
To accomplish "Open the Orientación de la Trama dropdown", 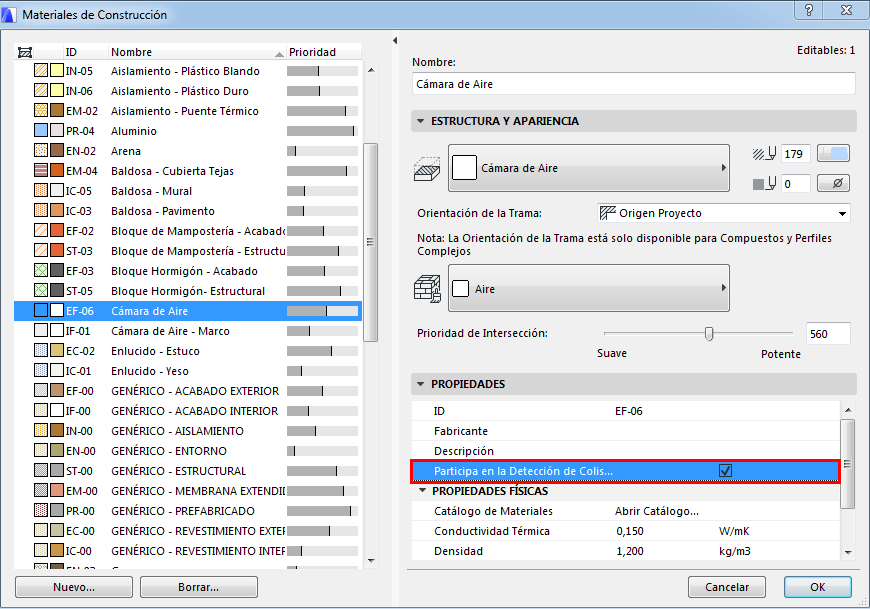I will [724, 213].
